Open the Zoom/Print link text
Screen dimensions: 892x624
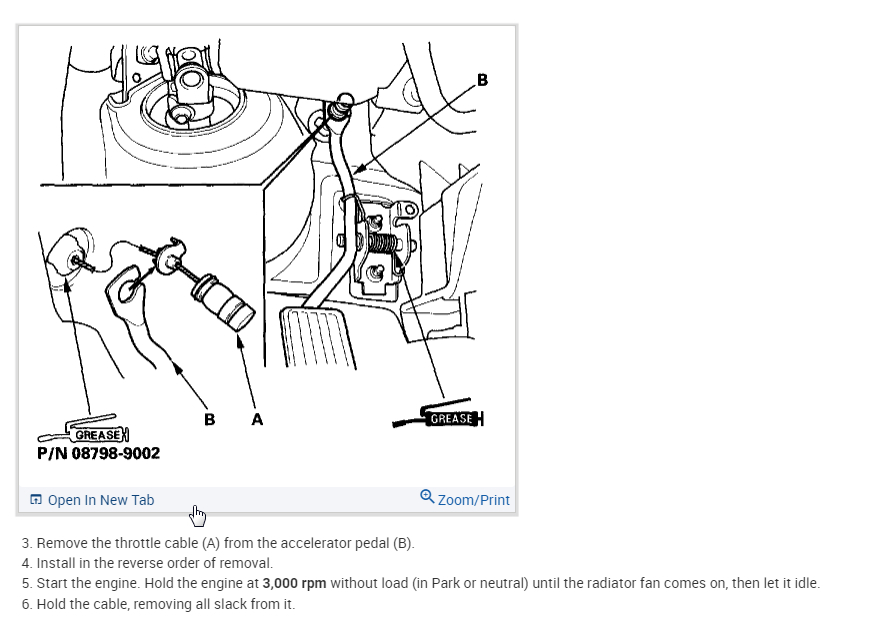pyautogui.click(x=473, y=500)
